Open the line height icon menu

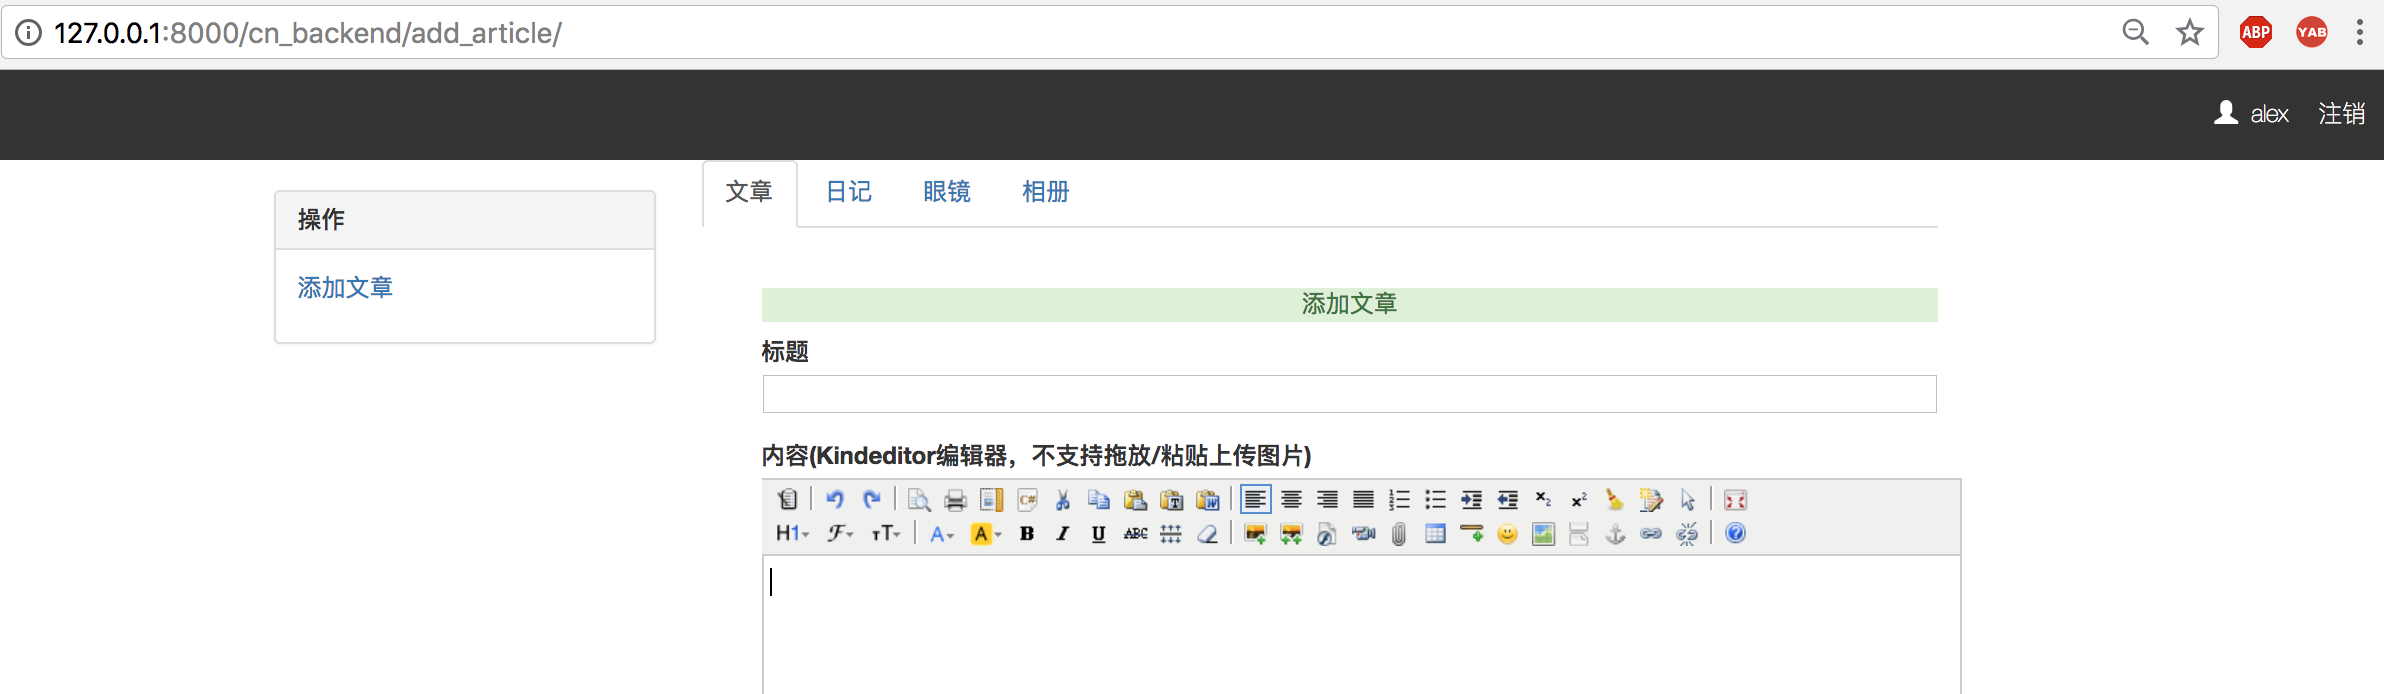pyautogui.click(x=1171, y=533)
